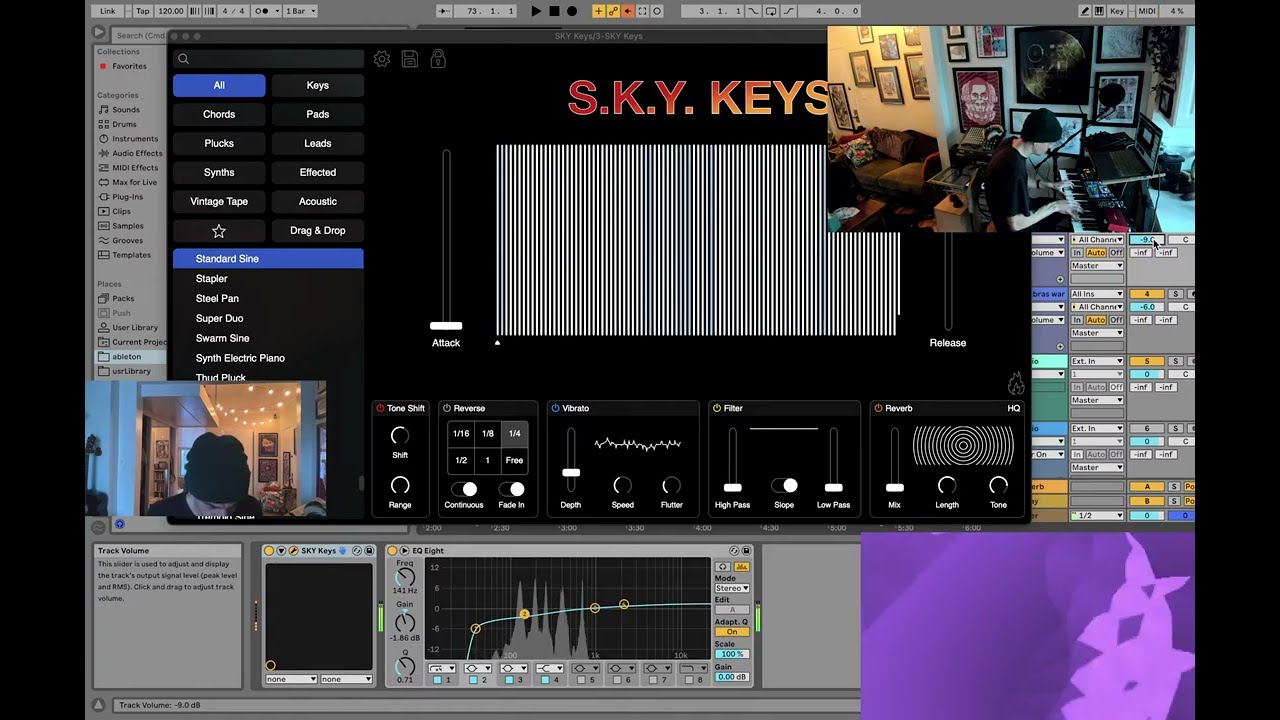Click session record circle button
The height and width of the screenshot is (720, 1280).
pyautogui.click(x=657, y=11)
